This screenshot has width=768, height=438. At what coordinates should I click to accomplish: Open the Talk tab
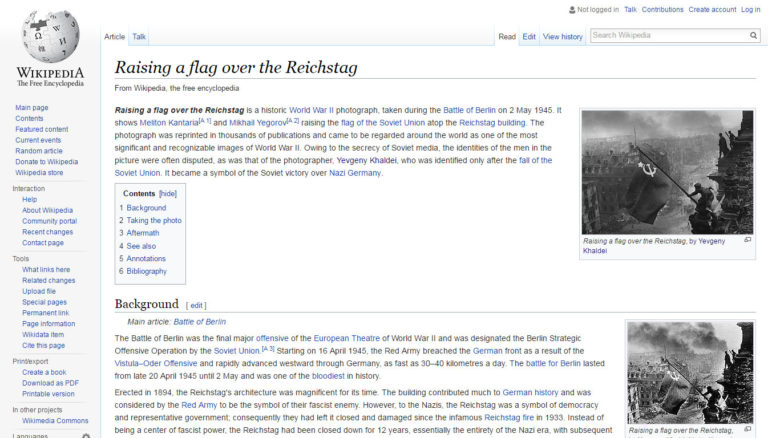point(139,37)
